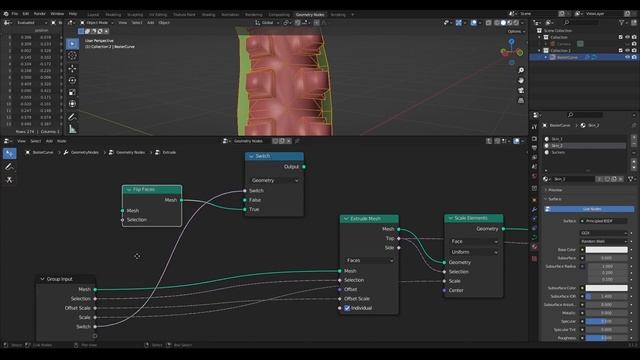Select the node editor Select tool
This screenshot has width=640, height=360.
coord(9,153)
